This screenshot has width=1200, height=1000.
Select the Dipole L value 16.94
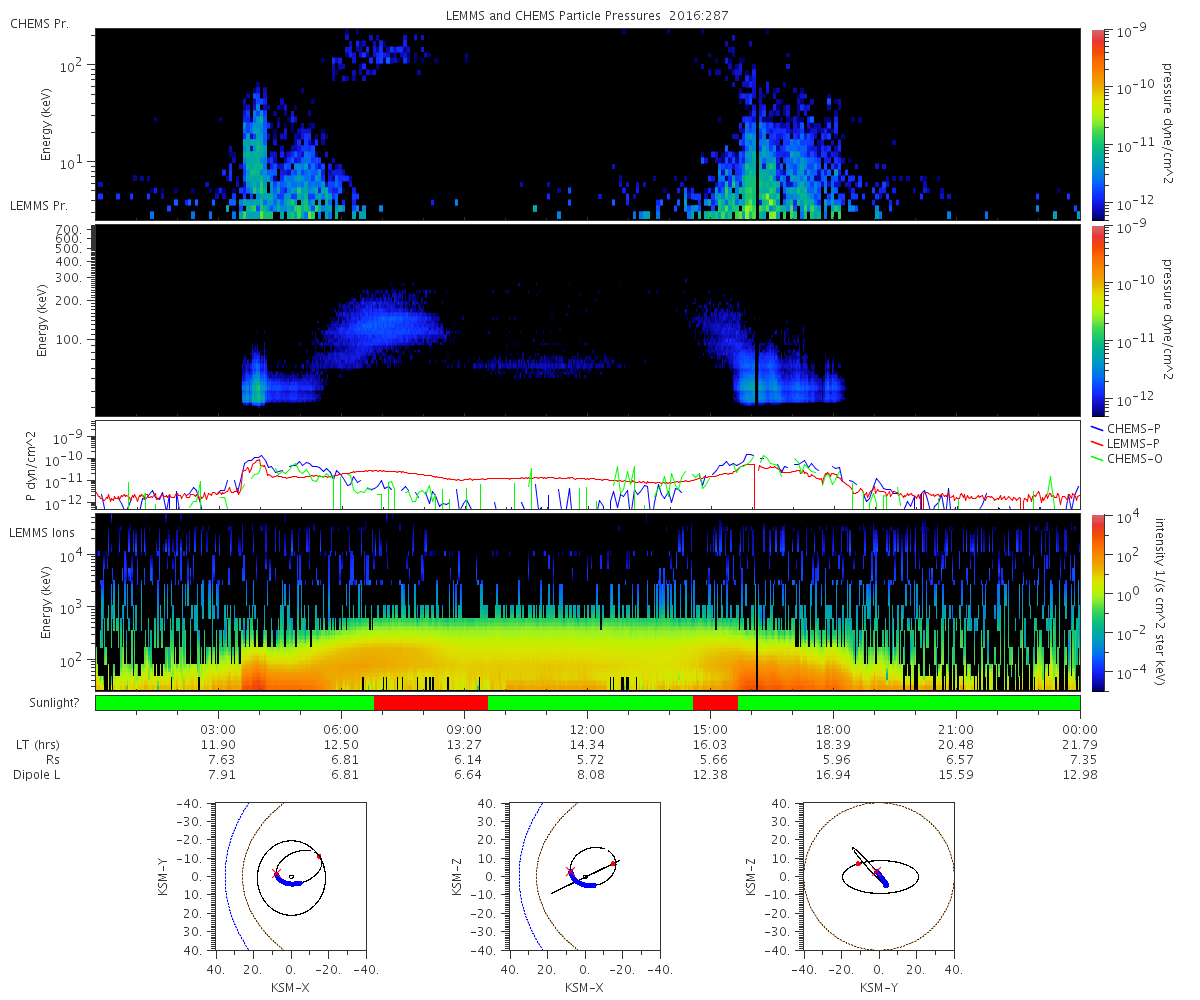click(x=833, y=775)
